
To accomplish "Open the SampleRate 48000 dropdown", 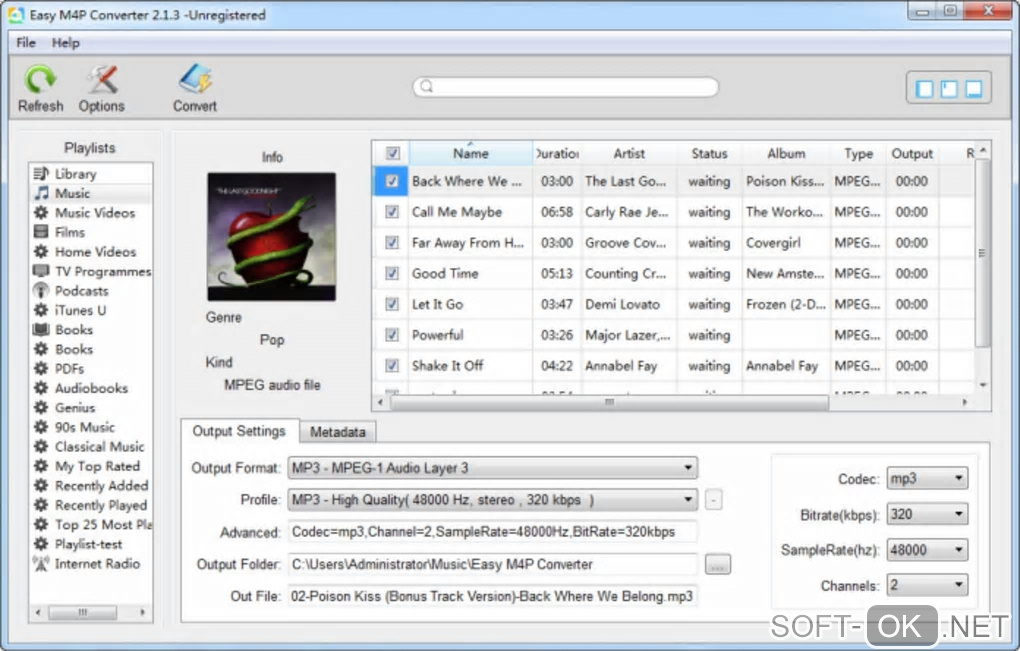I will pyautogui.click(x=927, y=550).
